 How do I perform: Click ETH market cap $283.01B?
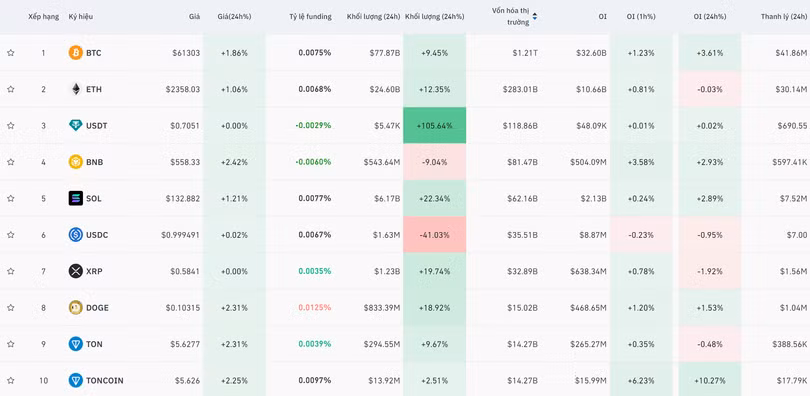click(520, 89)
